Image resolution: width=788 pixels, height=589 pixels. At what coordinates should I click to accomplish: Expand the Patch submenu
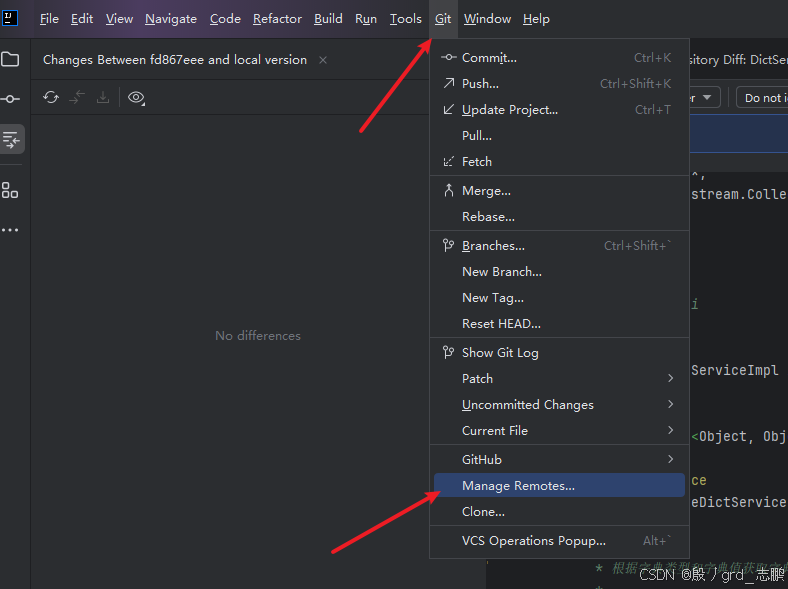point(559,378)
